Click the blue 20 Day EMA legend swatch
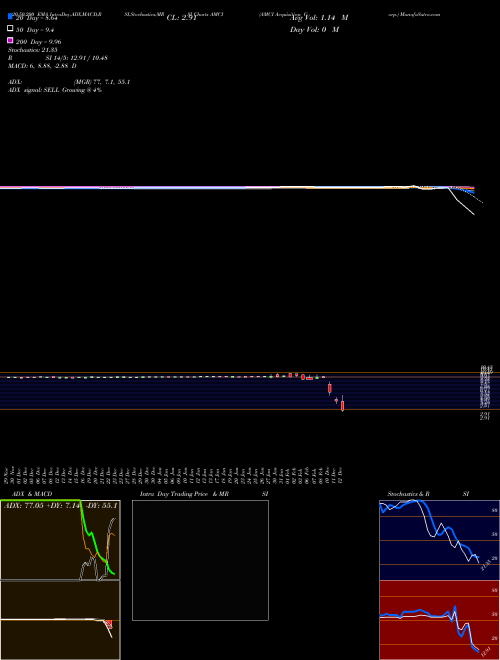 click(x=10, y=16)
